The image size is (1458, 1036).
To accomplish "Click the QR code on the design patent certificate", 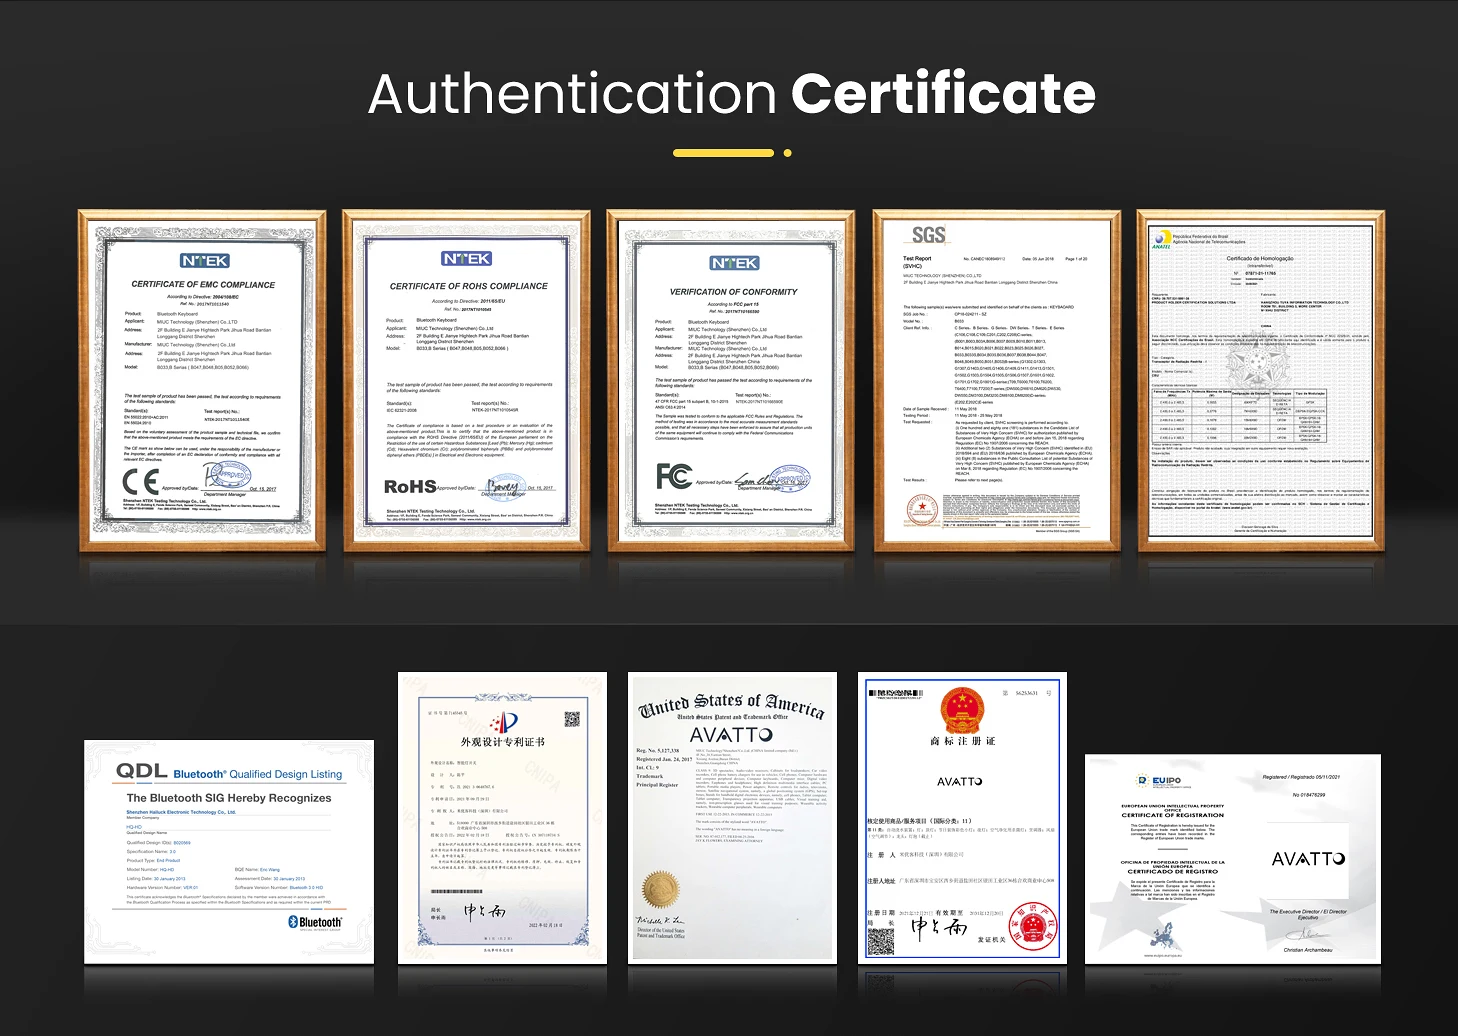I will (573, 719).
